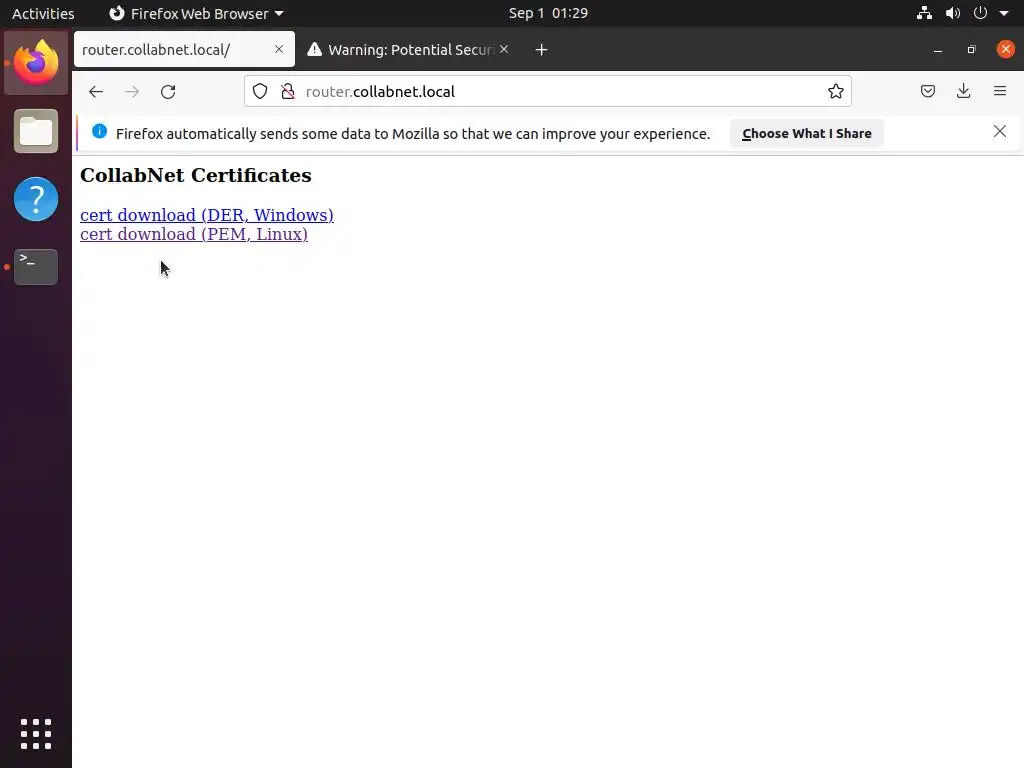
Task: Open the Help app in dock
Action: (36, 199)
